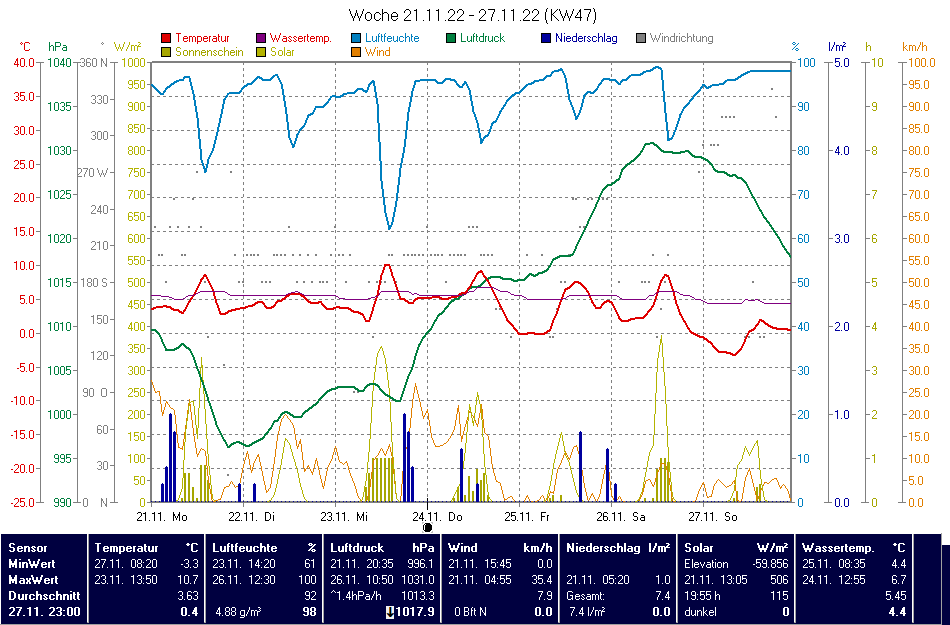Click the Temperatur column header in table
Image resolution: width=950 pixels, height=625 pixels.
point(126,548)
